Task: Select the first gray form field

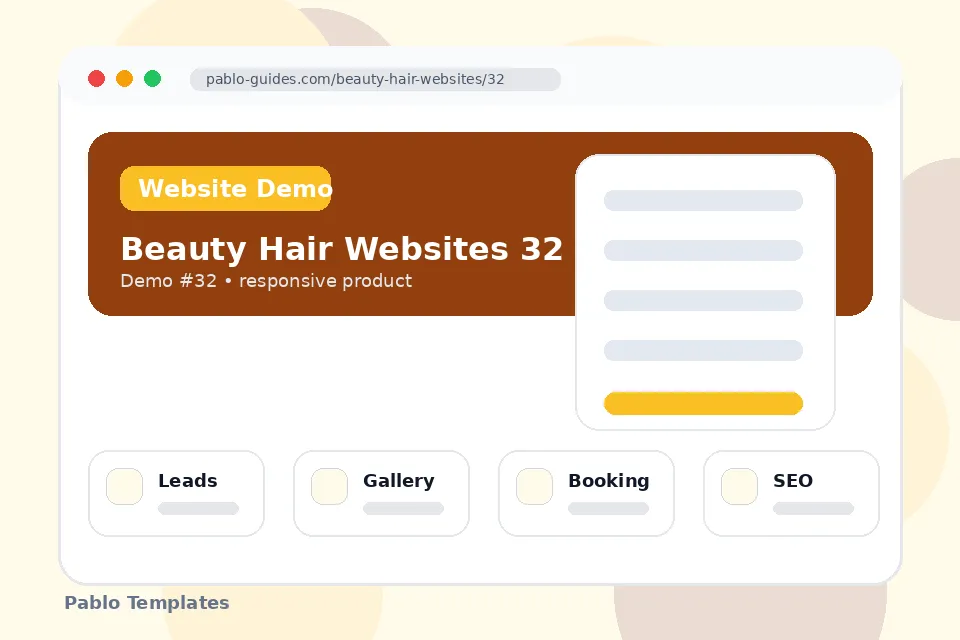Action: [703, 200]
